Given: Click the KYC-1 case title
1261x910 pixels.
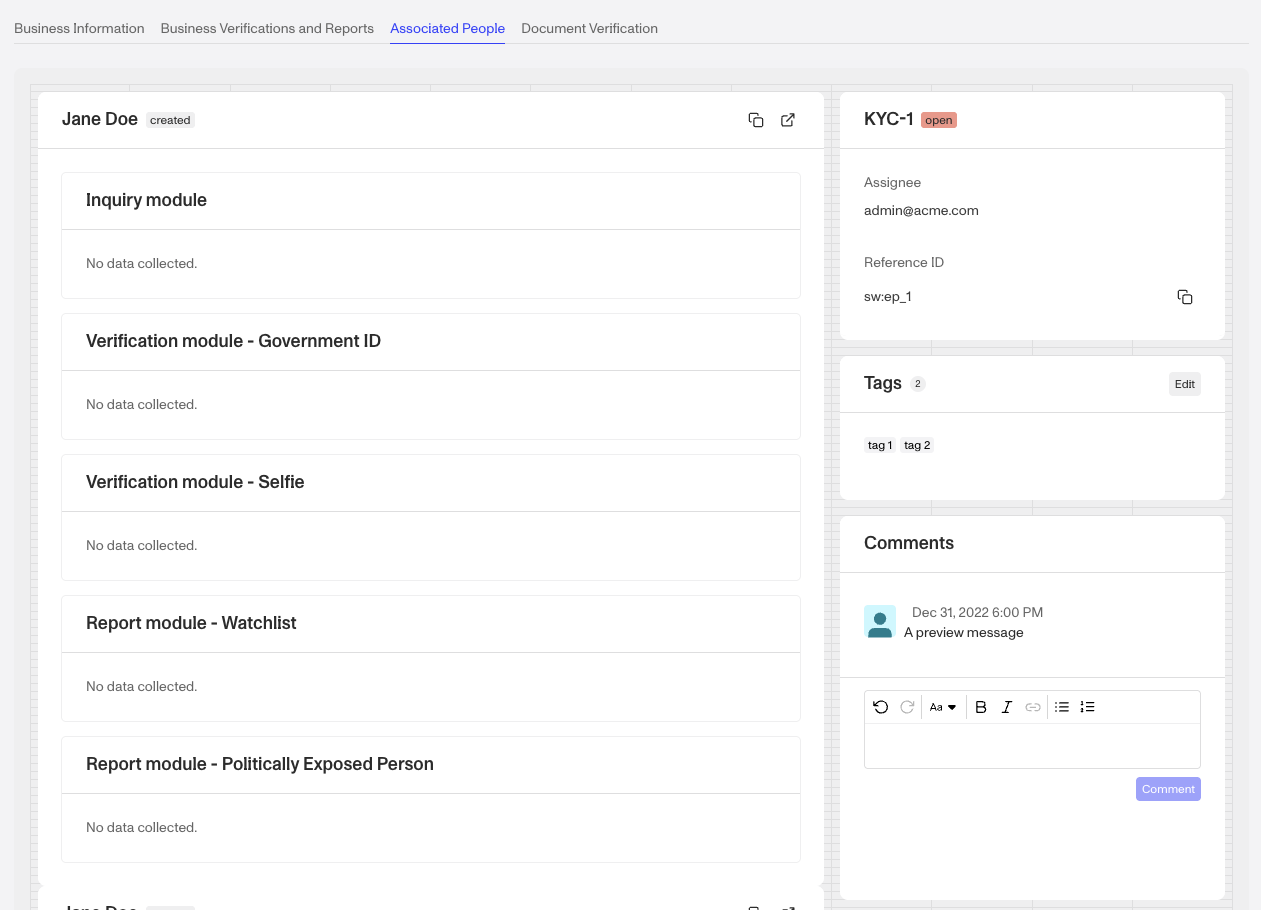Looking at the screenshot, I should coord(889,119).
